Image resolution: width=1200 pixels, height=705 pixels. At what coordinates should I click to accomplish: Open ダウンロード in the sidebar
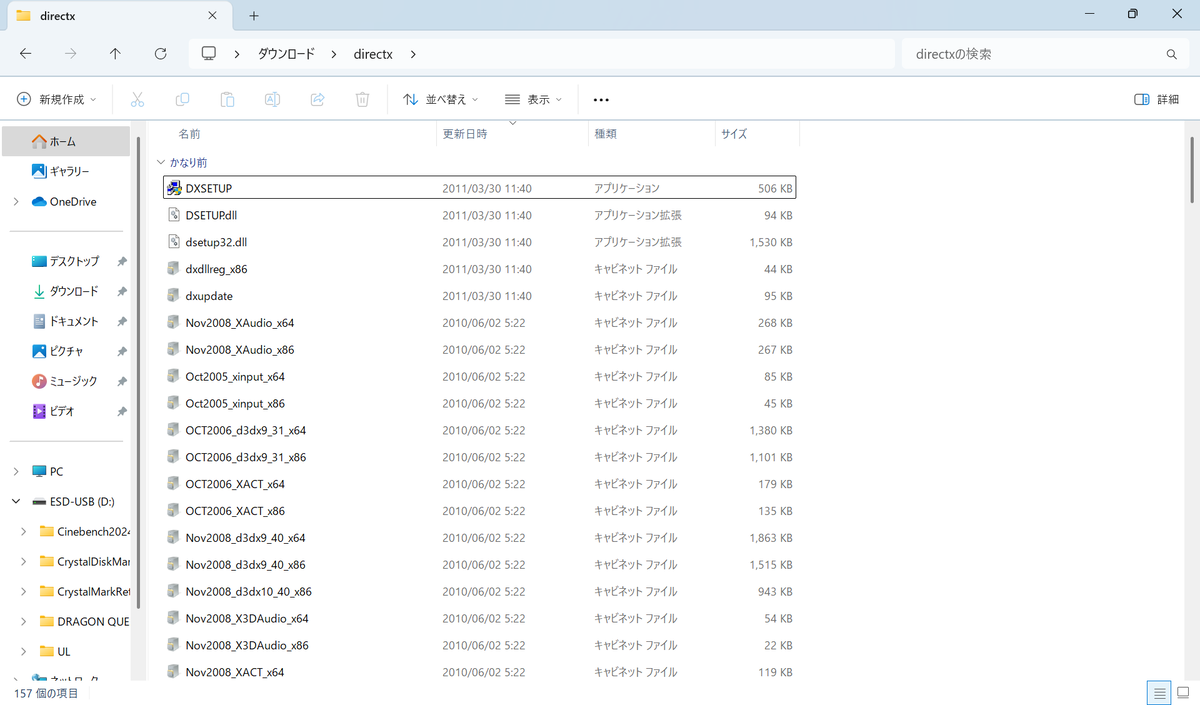click(65, 291)
